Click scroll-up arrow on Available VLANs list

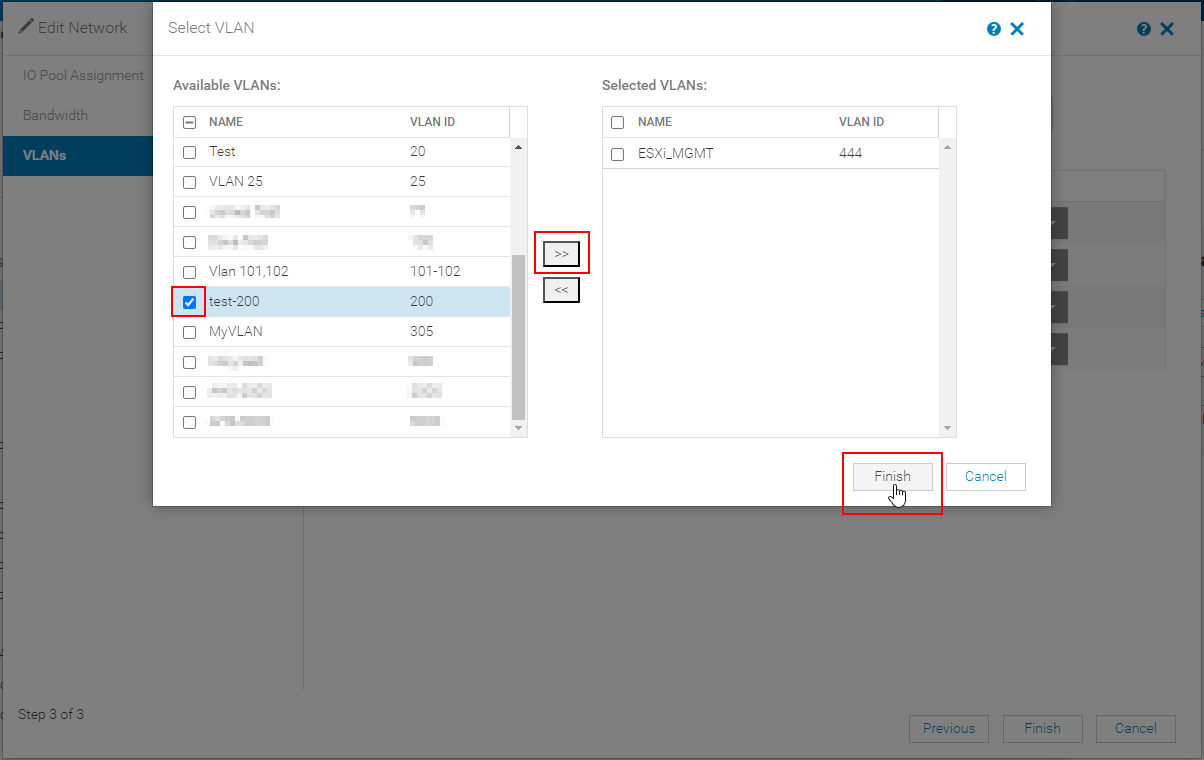(x=518, y=147)
